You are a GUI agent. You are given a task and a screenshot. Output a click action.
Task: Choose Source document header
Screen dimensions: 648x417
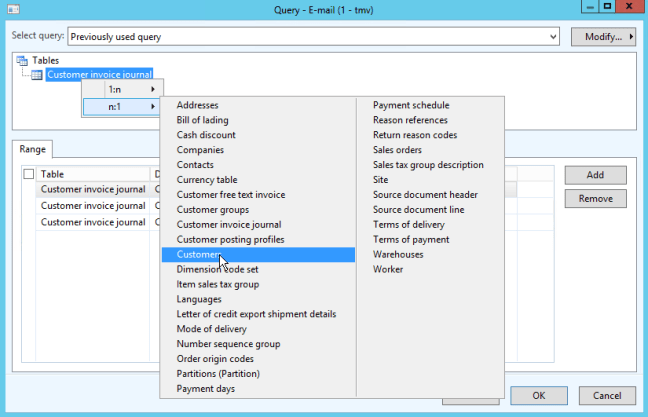click(425, 195)
